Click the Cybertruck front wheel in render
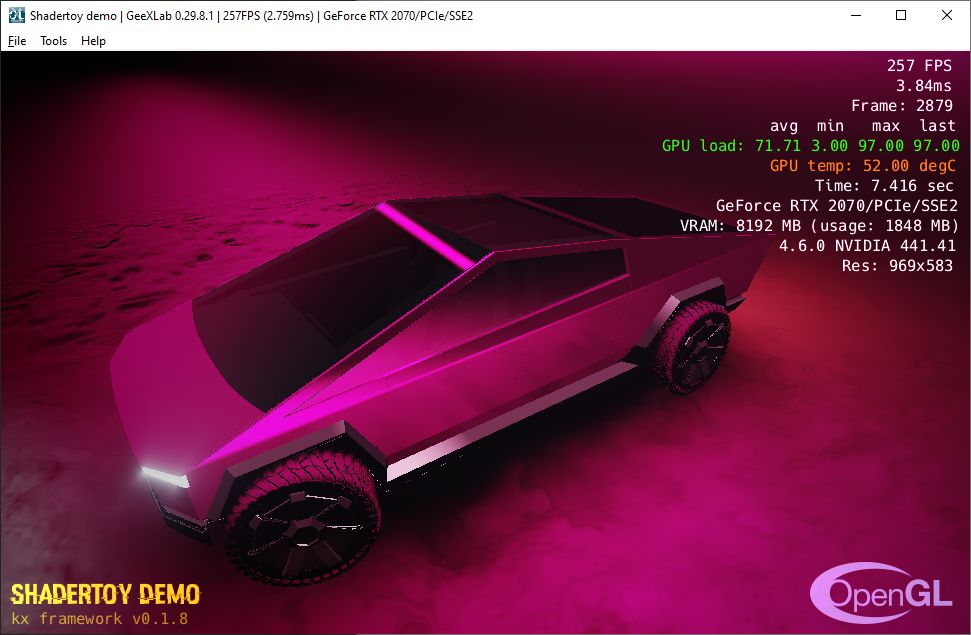 coord(303,519)
